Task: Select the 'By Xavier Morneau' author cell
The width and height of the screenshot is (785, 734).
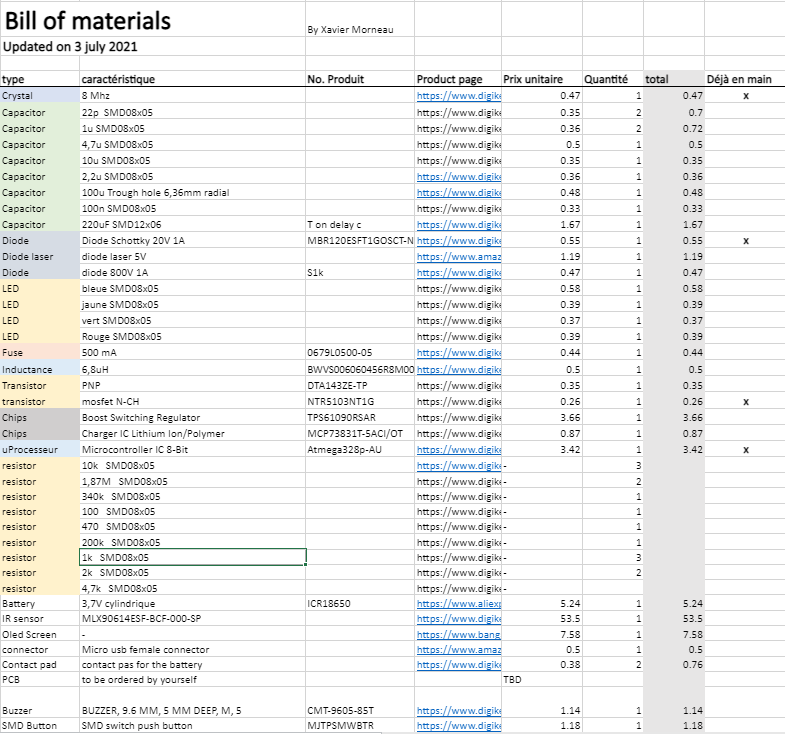Action: click(x=350, y=30)
